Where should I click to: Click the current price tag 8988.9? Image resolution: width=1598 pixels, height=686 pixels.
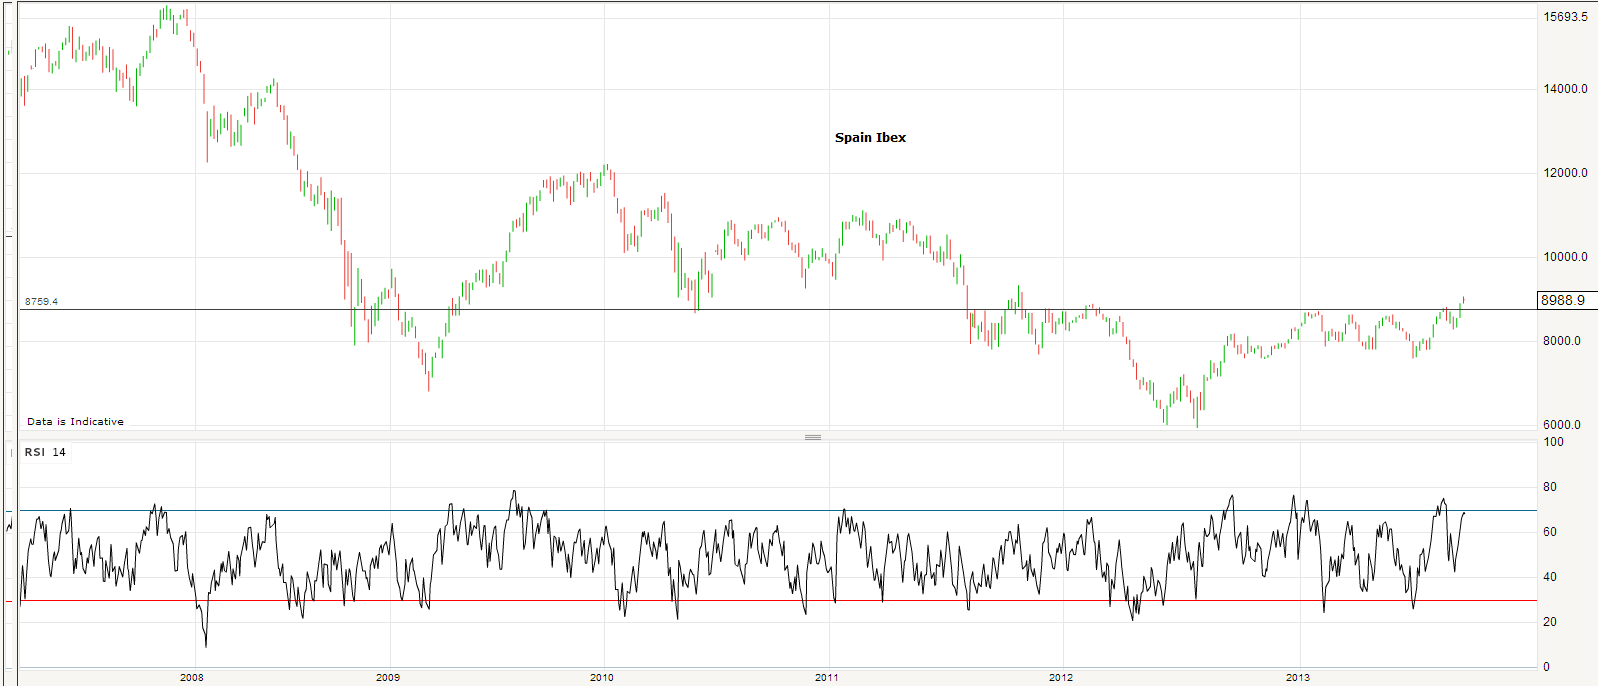pos(1562,300)
